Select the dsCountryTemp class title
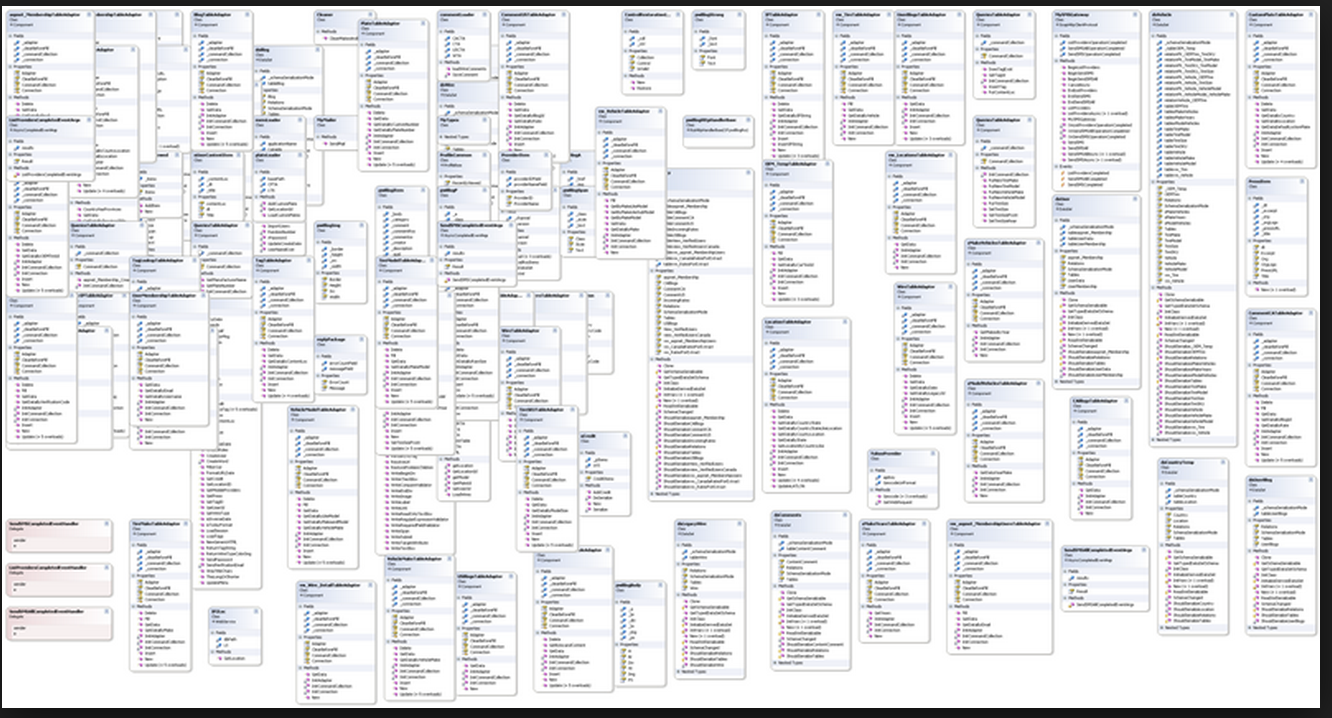1332x718 pixels. tap(1178, 462)
